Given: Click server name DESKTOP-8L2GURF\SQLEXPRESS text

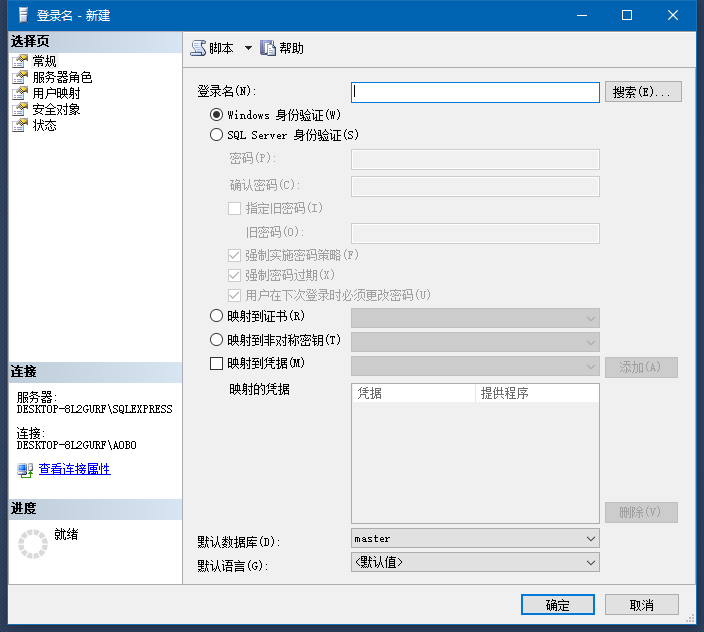Looking at the screenshot, I should [94, 409].
